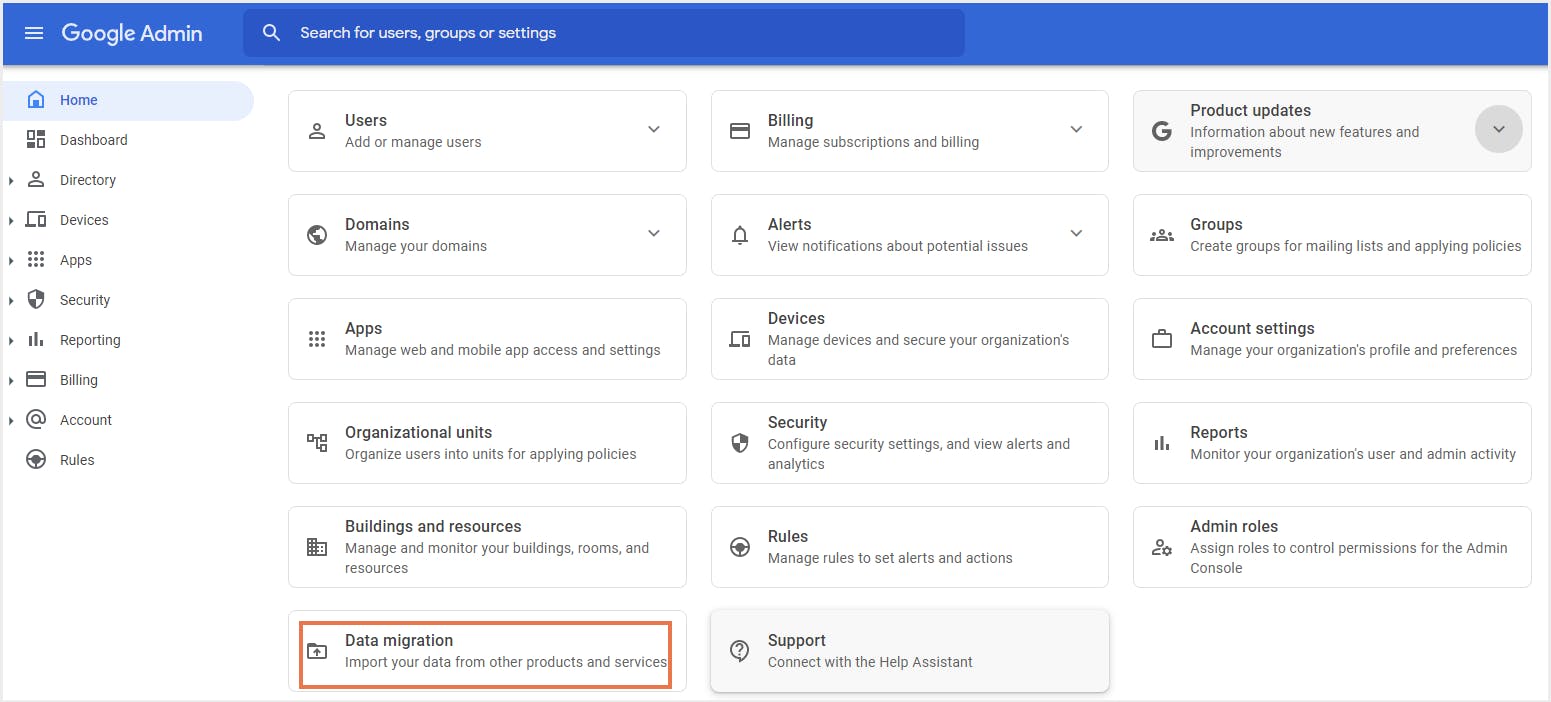Click the Support help assistant icon

[x=740, y=651]
